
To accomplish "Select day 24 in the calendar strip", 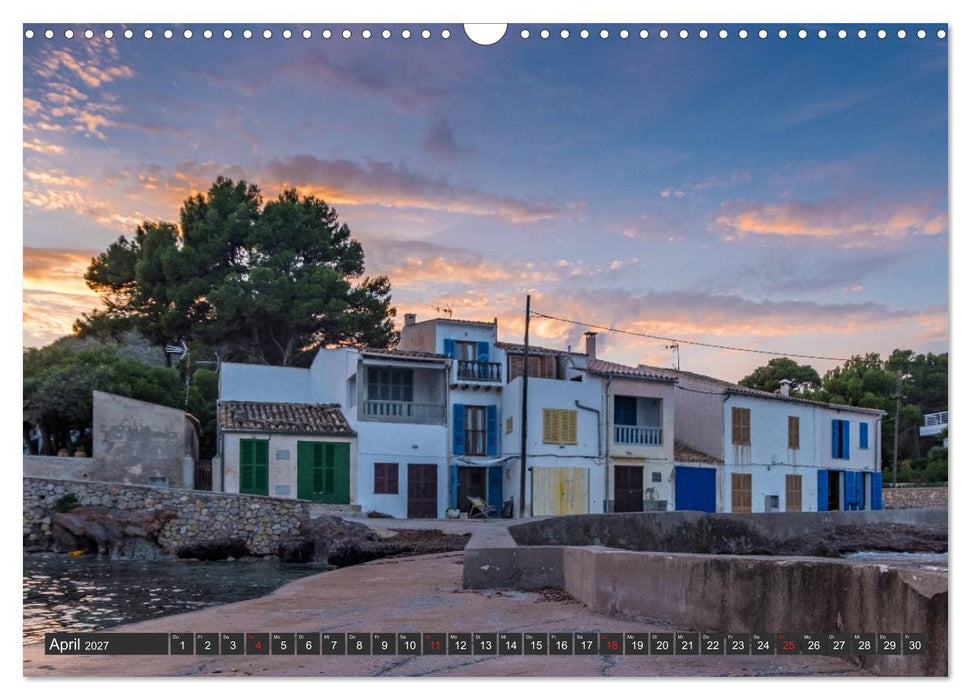I will tap(763, 644).
